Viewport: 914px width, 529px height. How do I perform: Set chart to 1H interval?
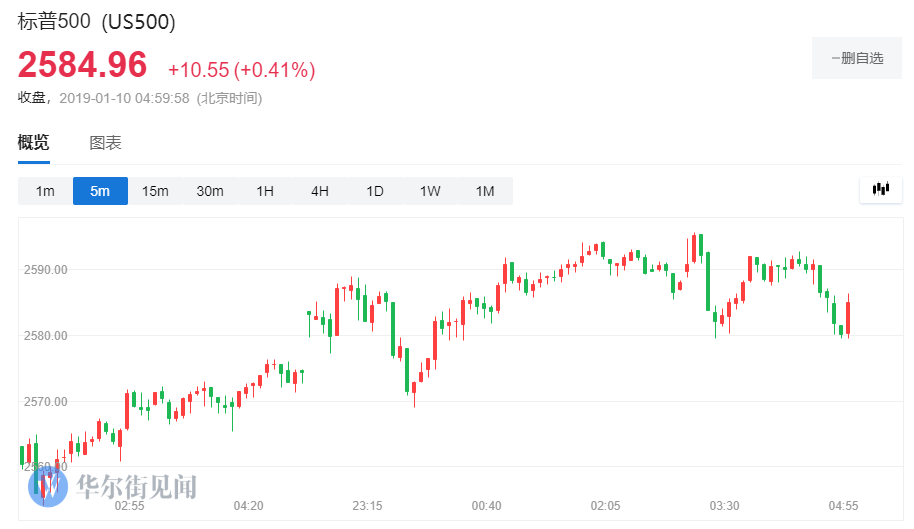coord(265,191)
